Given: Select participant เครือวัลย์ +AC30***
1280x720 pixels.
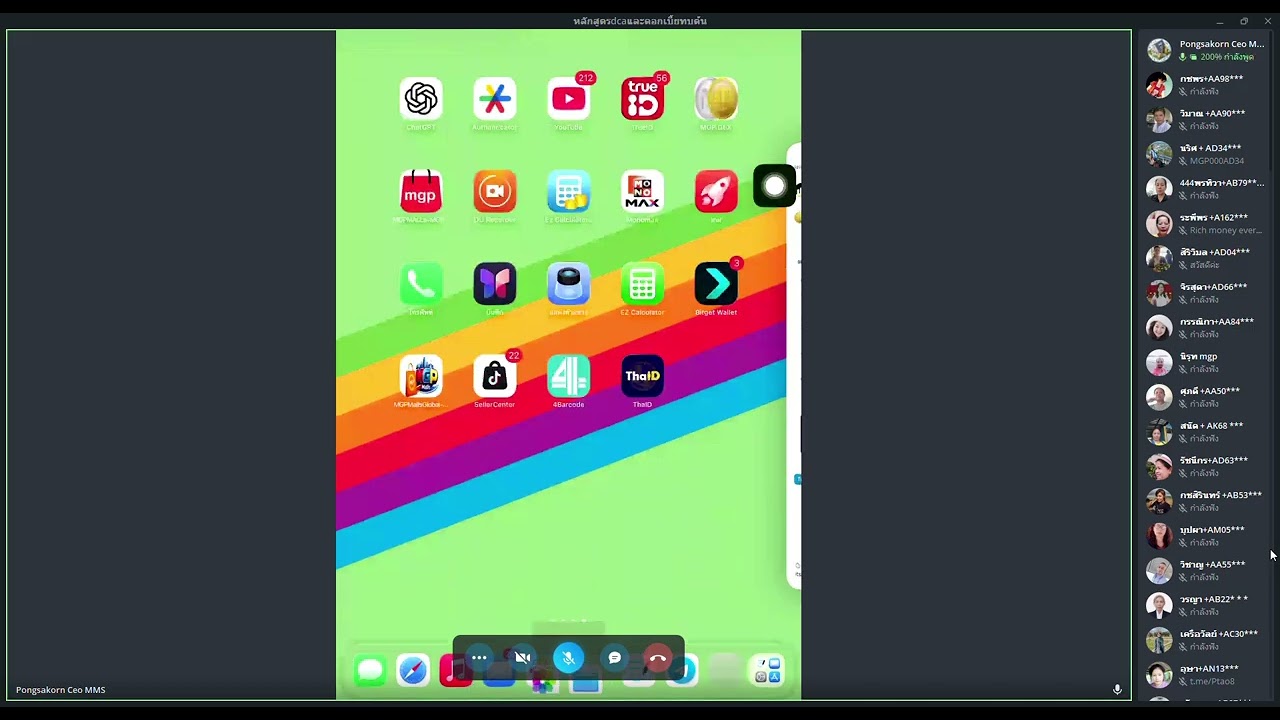Looking at the screenshot, I should 1206,640.
